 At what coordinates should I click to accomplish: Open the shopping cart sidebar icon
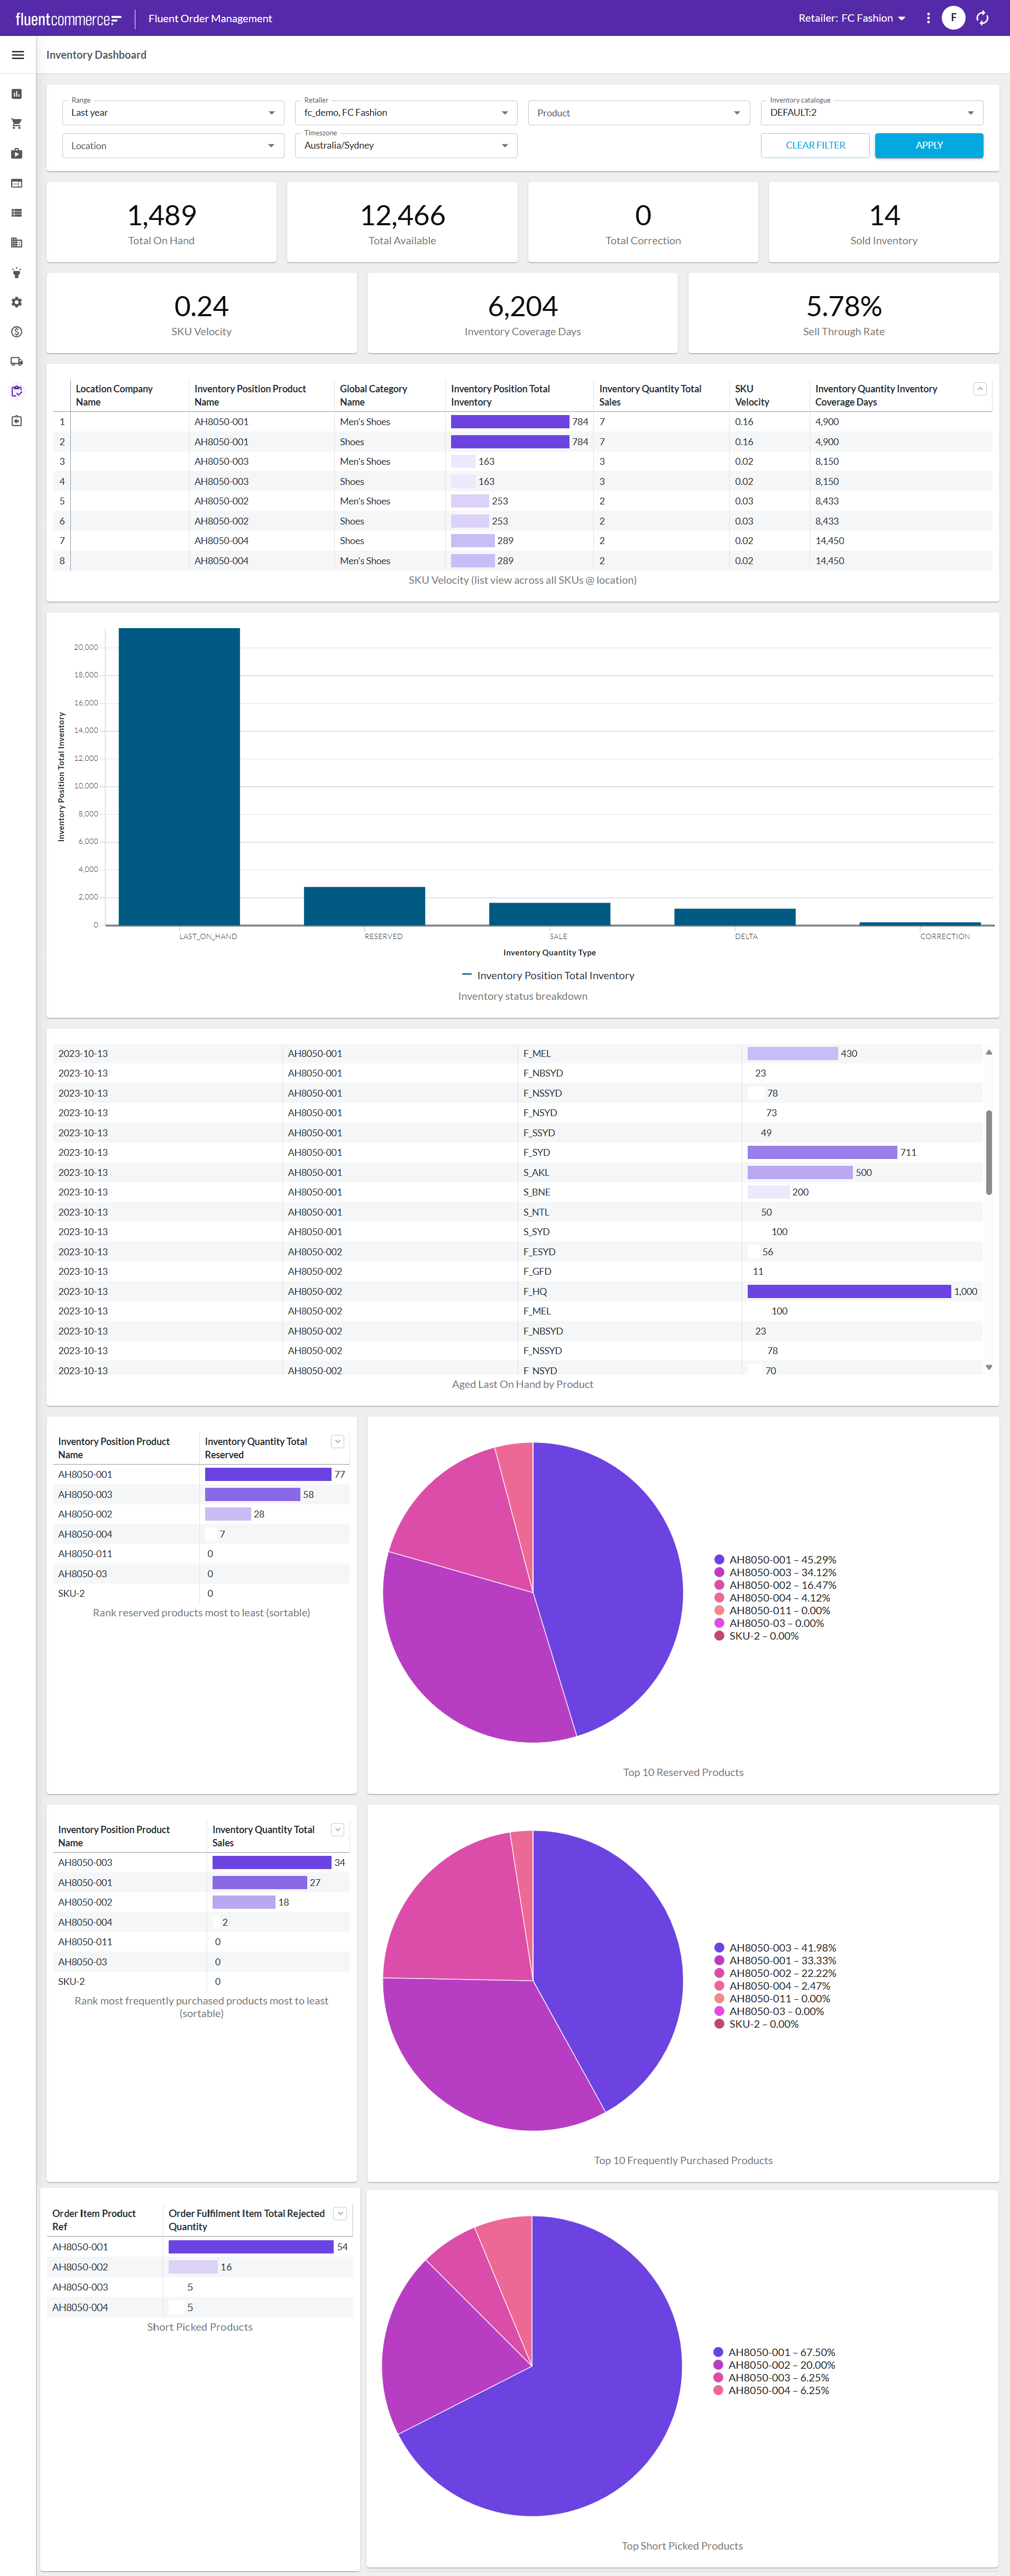tap(17, 124)
